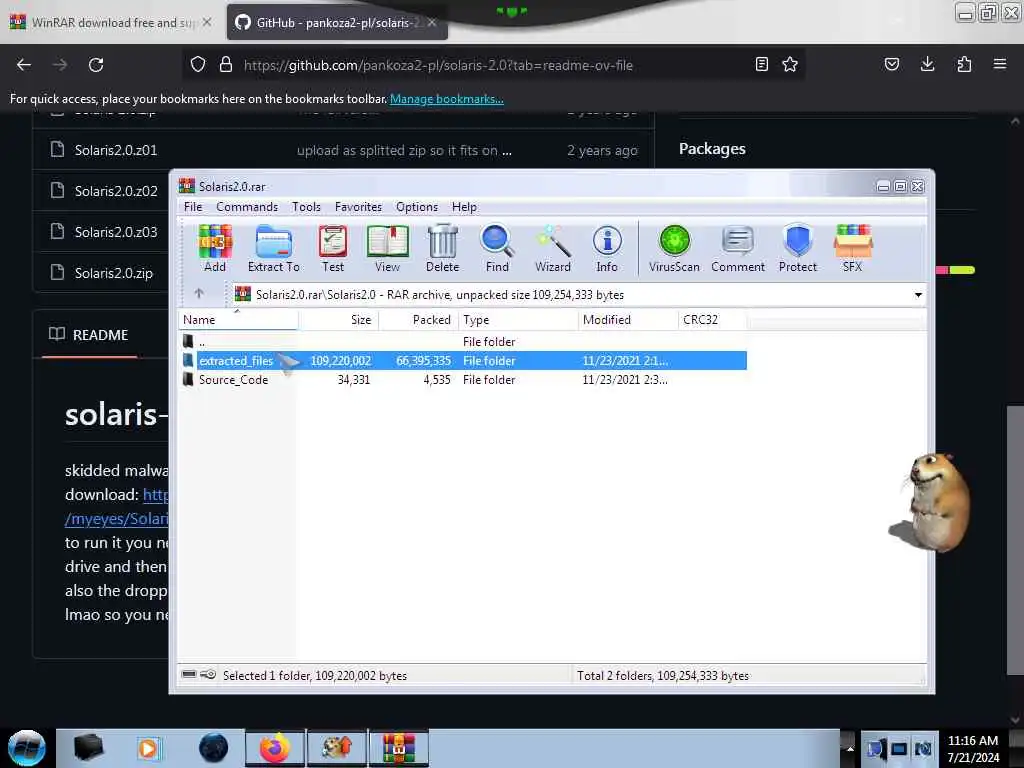Open the Windows Start button
Image resolution: width=1024 pixels, height=768 pixels.
[x=27, y=747]
